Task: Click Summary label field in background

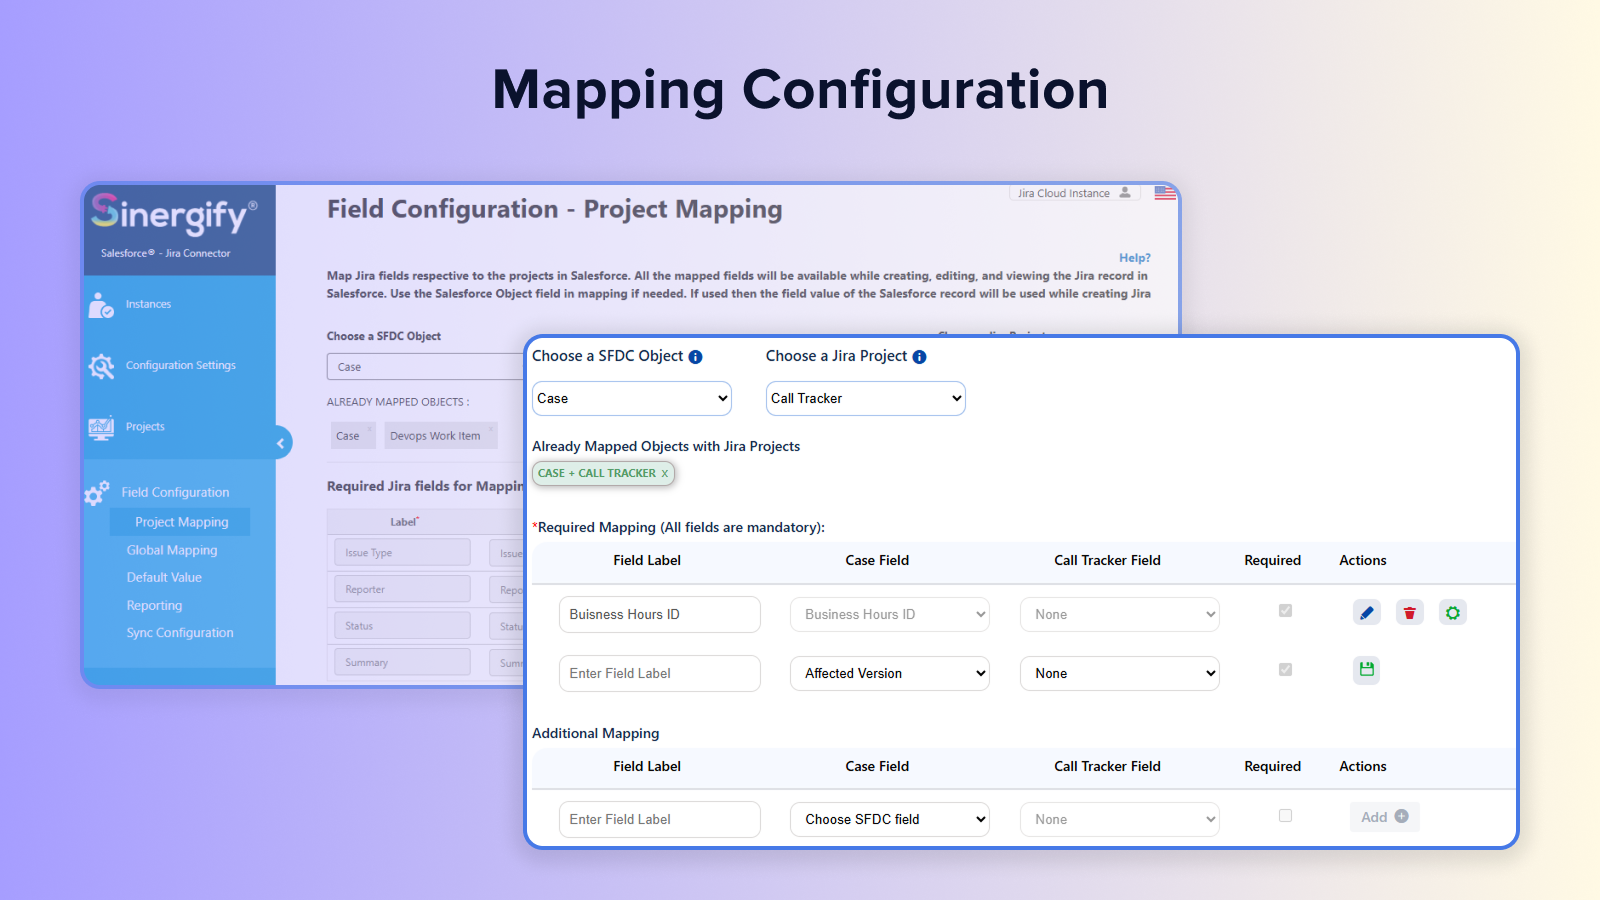Action: click(402, 662)
